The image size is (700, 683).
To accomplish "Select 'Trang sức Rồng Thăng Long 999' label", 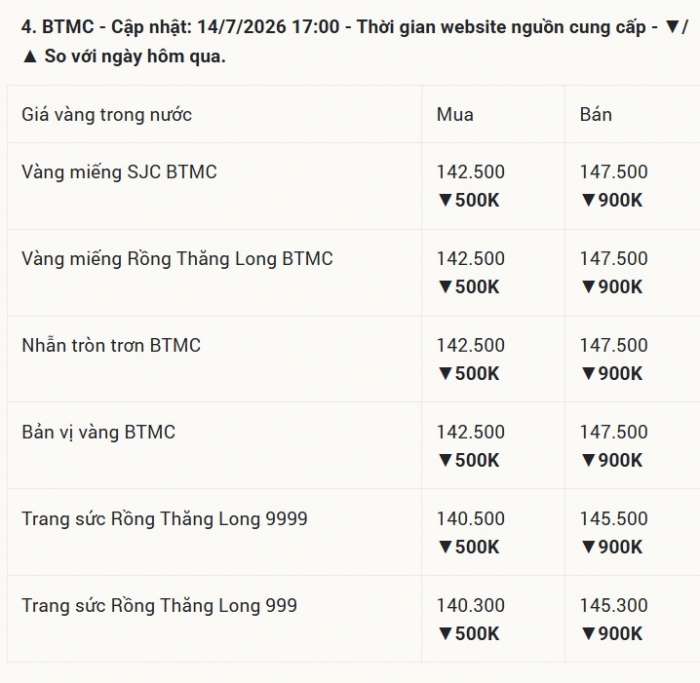I will click(x=159, y=606).
